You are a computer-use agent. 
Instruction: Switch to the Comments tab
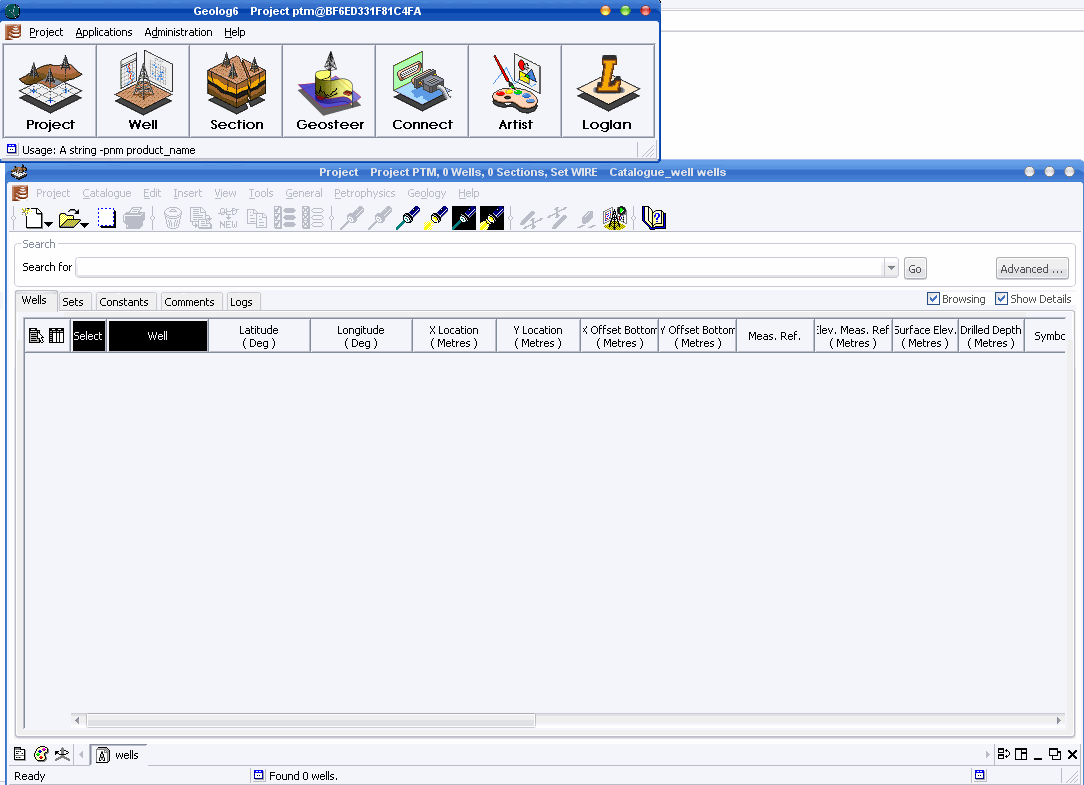click(189, 302)
